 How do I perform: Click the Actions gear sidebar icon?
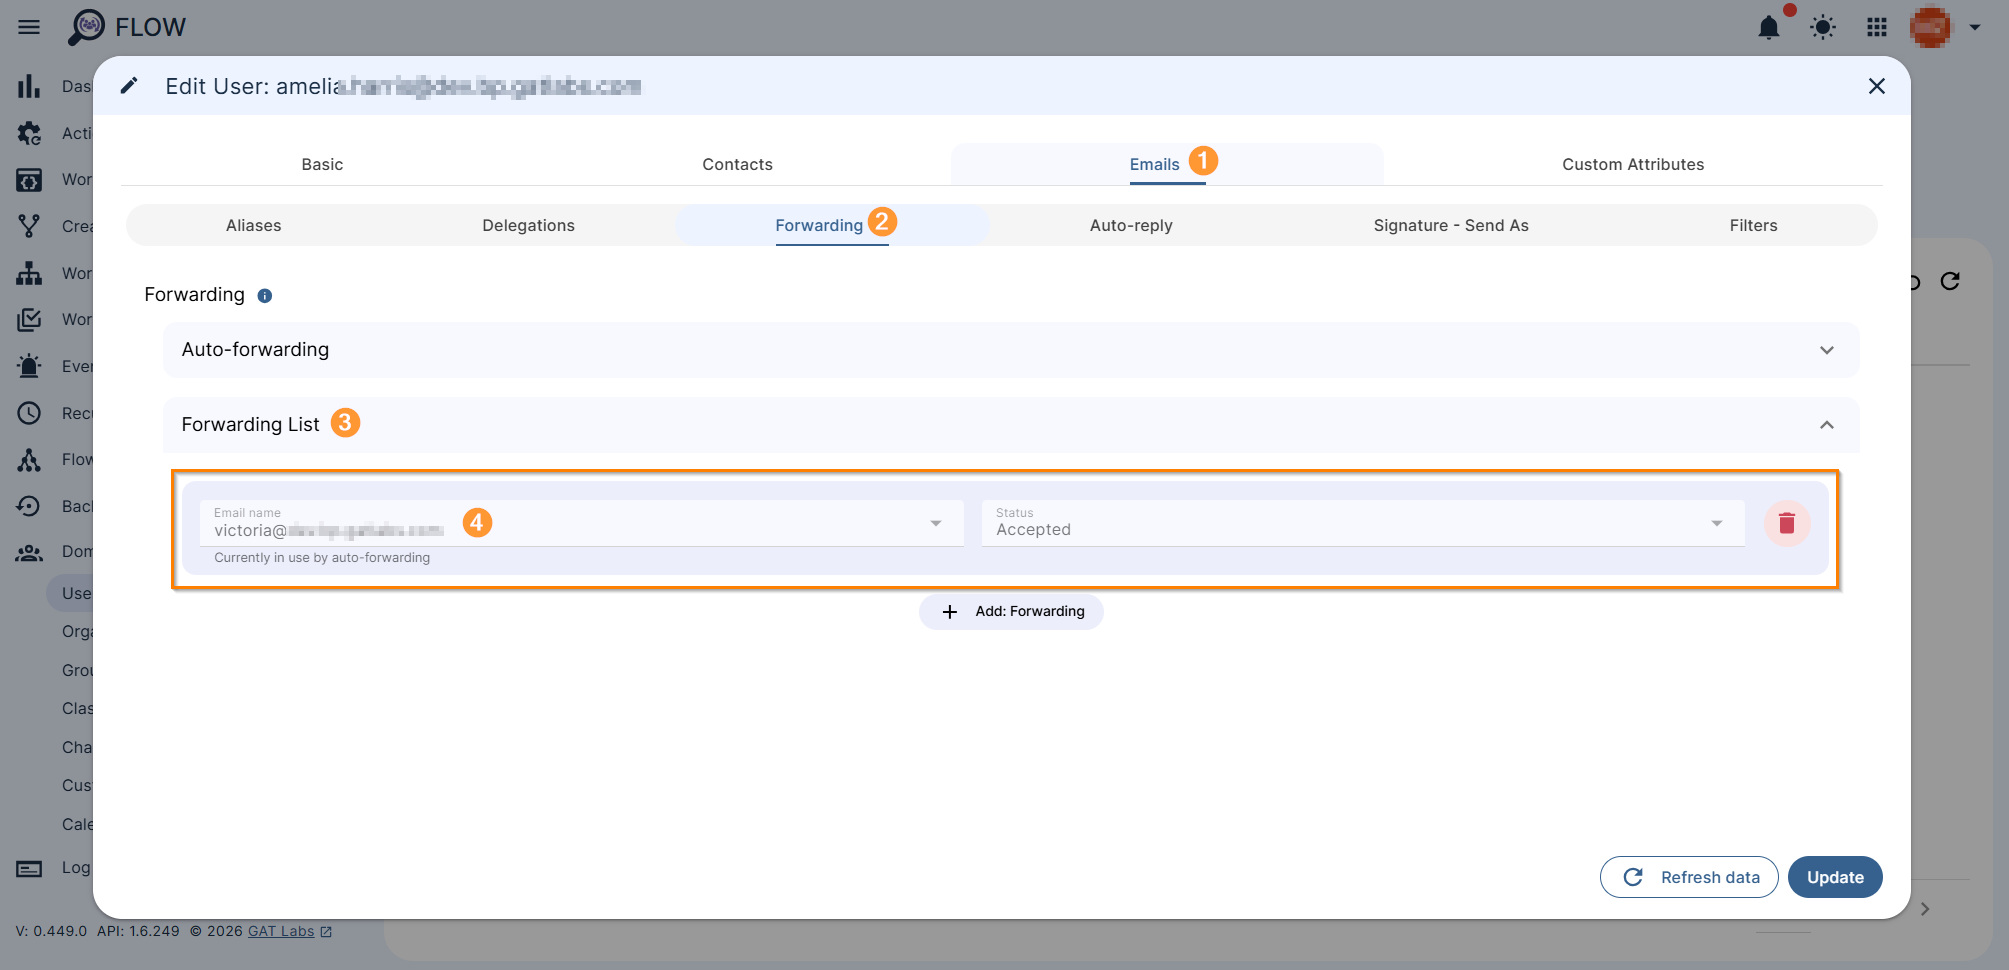point(29,133)
